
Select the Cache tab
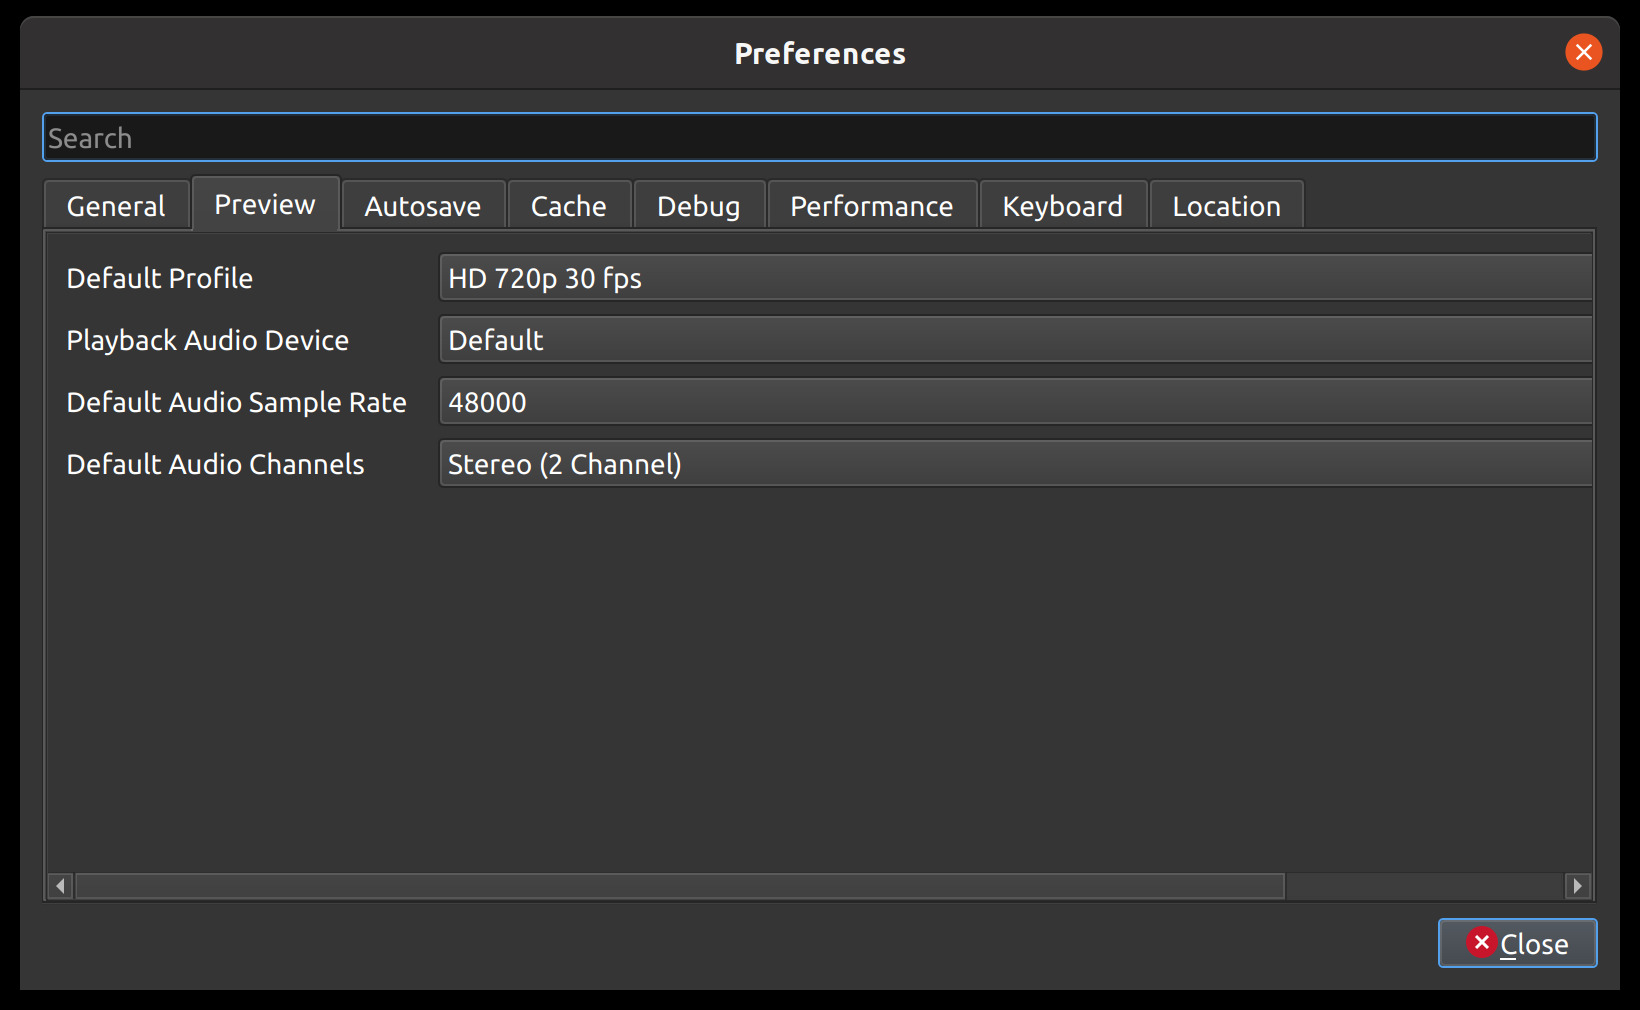[568, 205]
